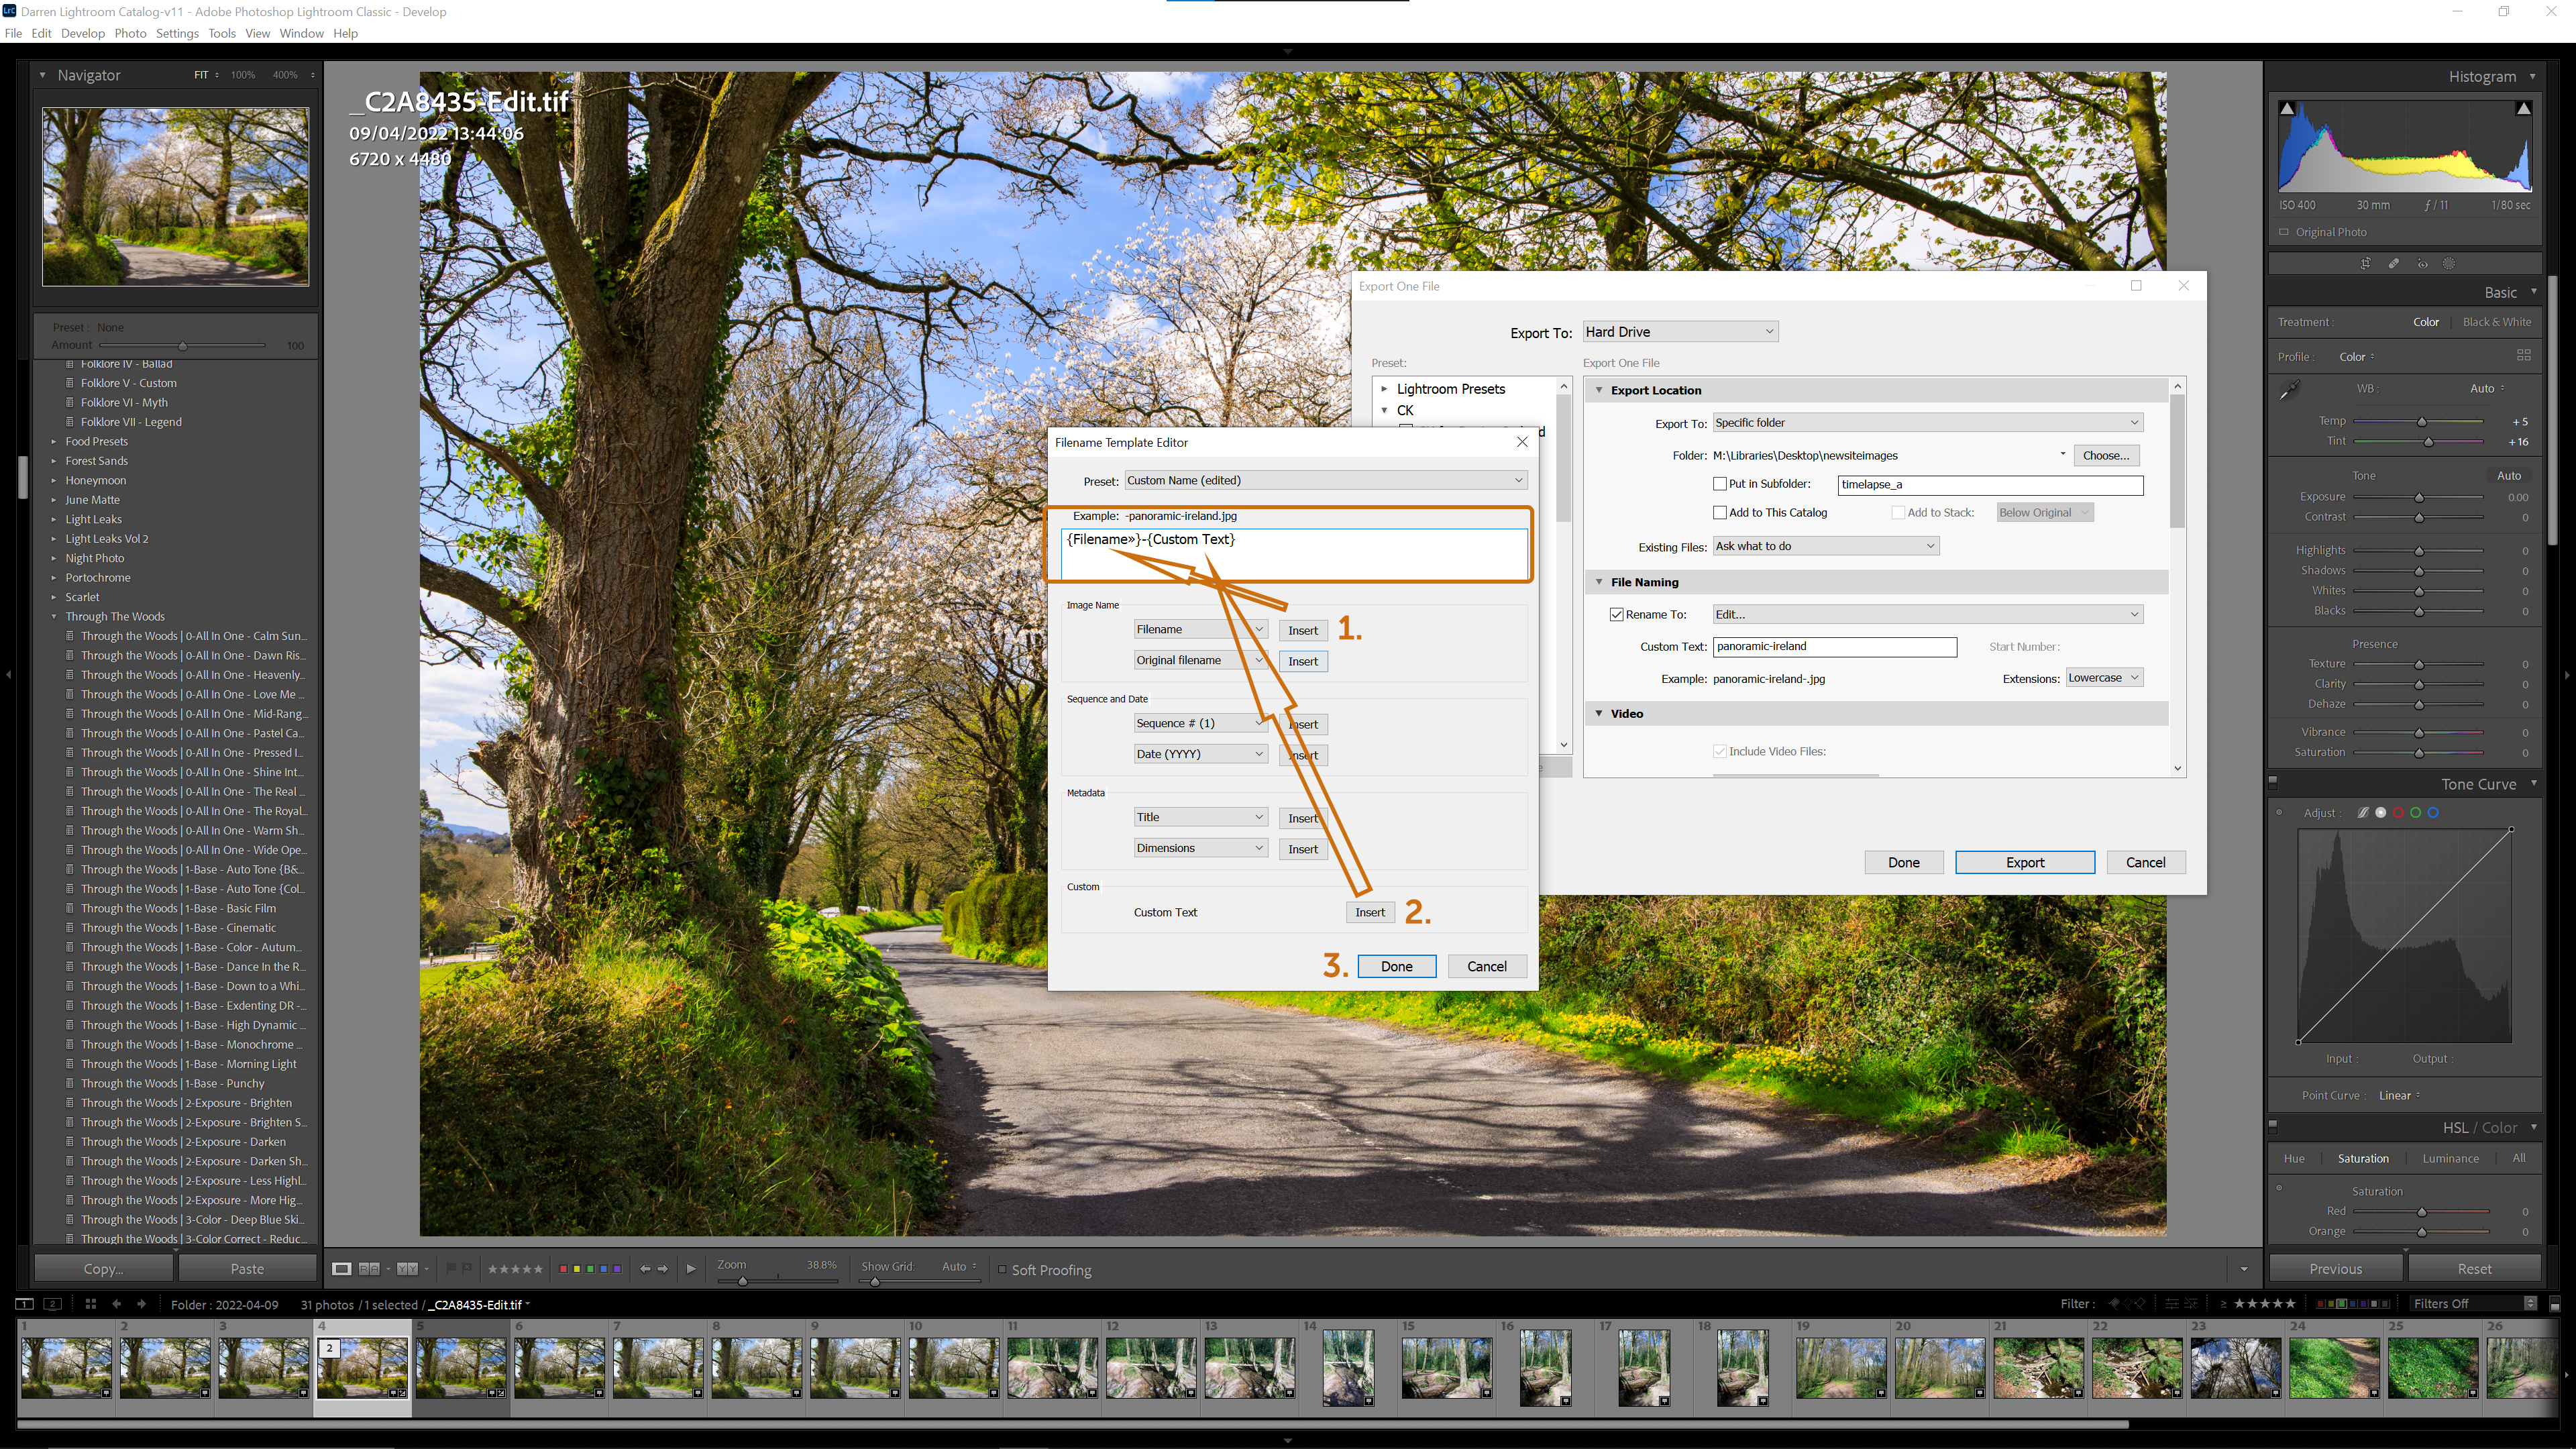Go forward using filmstrip right arrow

(141, 1304)
